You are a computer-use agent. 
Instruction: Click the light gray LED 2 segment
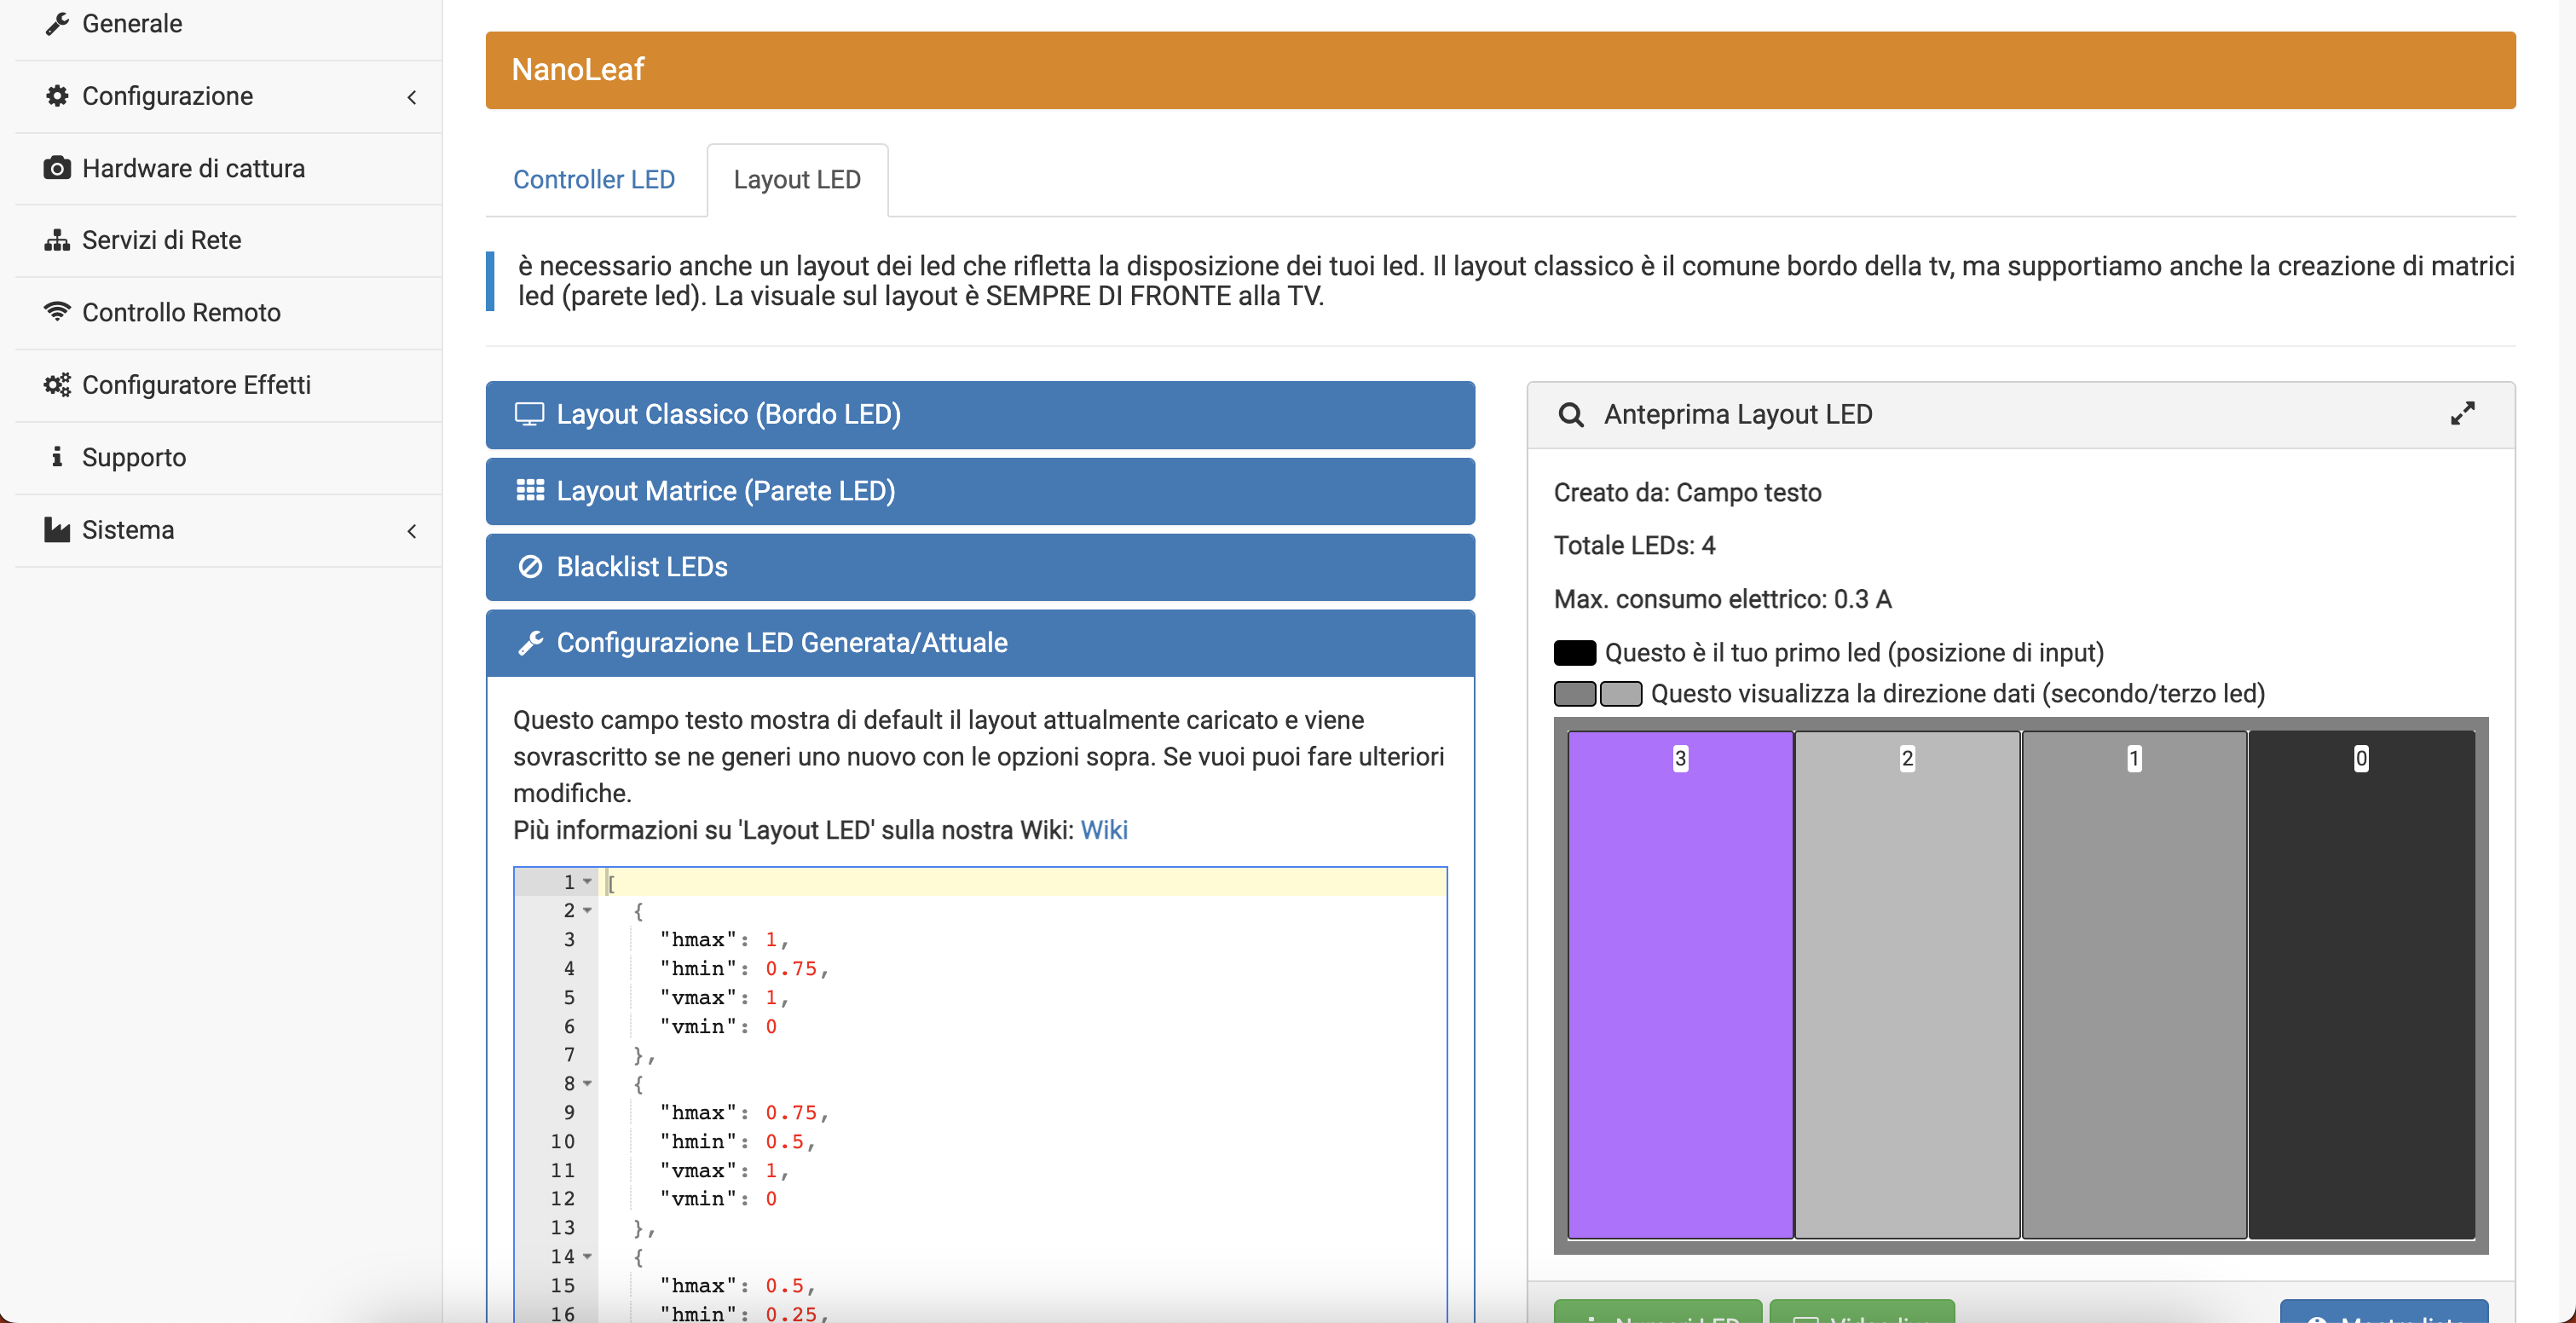1907,985
